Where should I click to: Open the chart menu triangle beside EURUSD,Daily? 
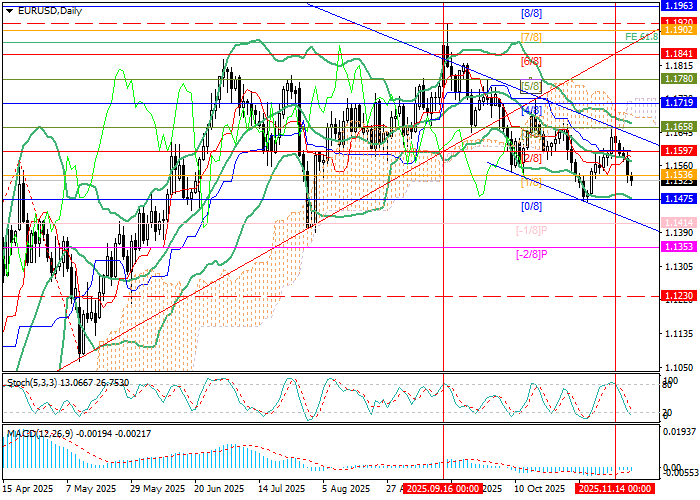coord(9,12)
